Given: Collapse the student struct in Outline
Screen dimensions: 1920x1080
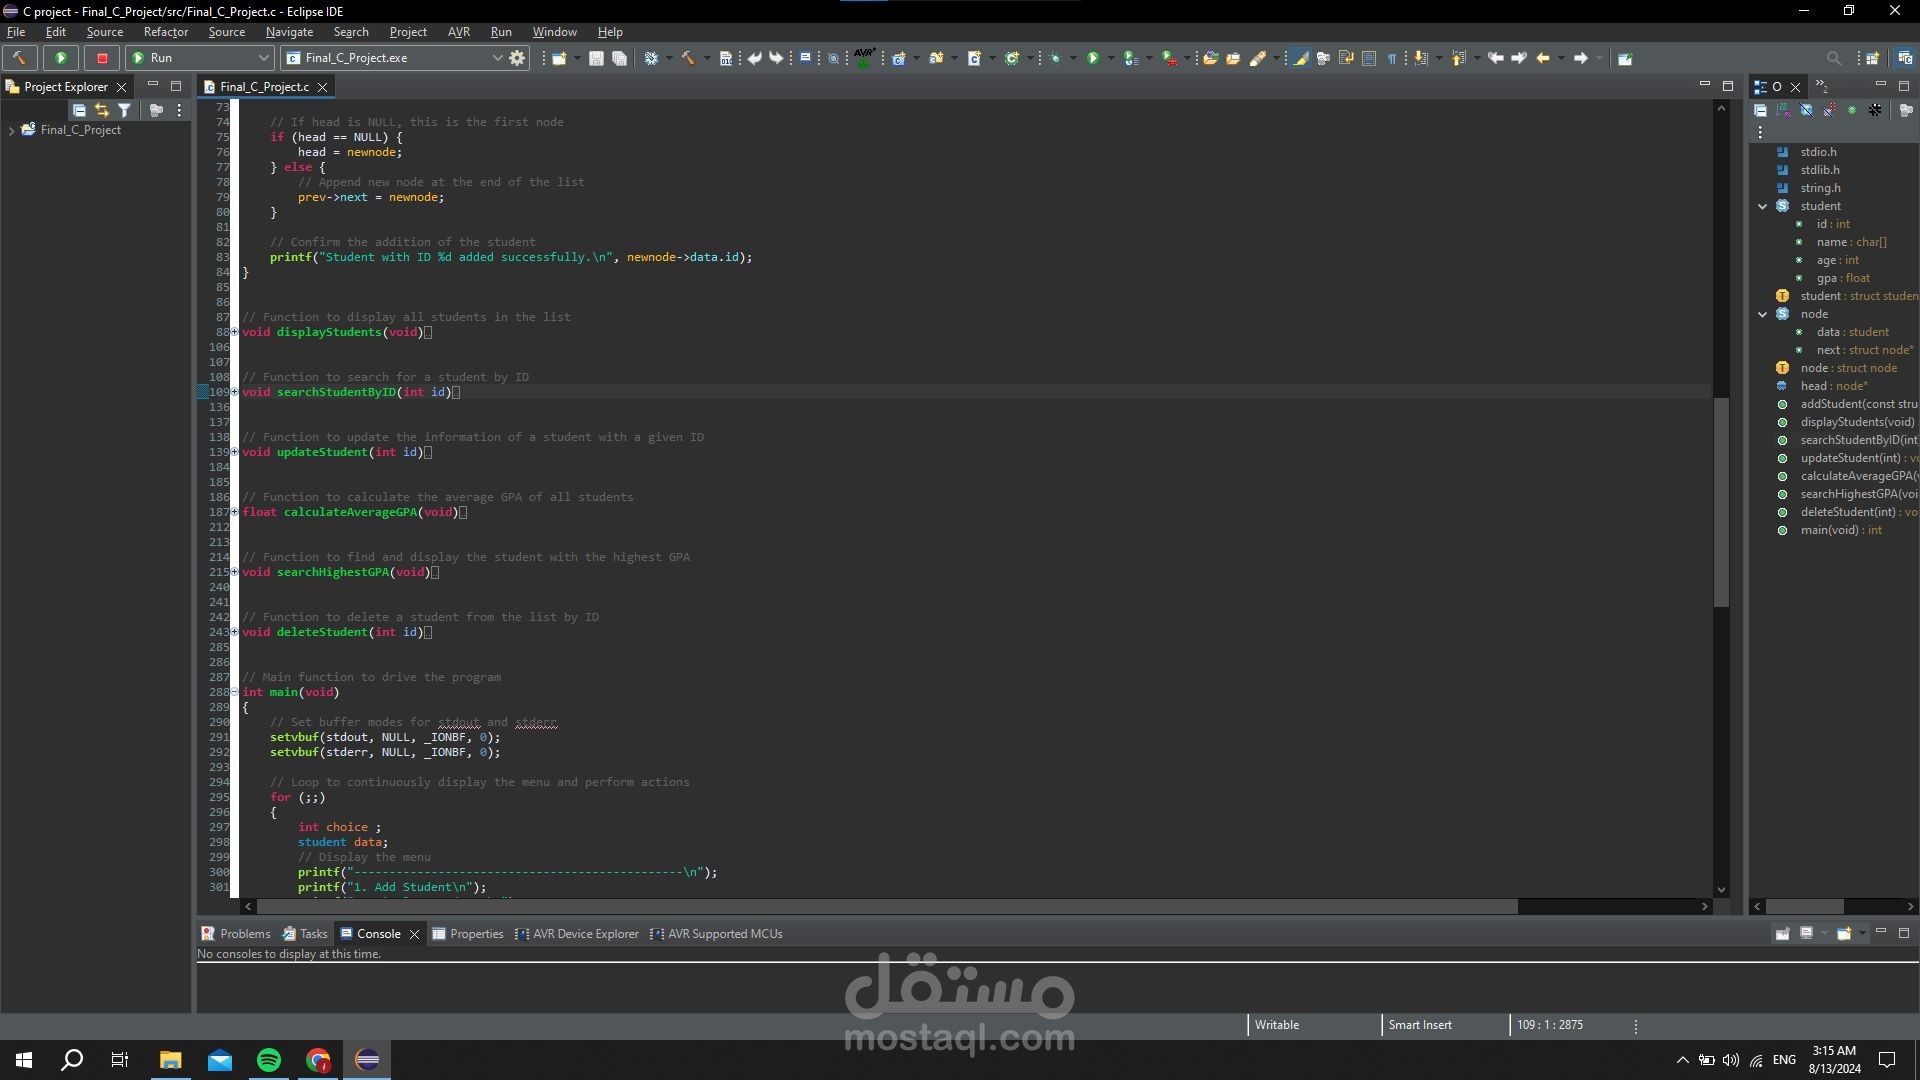Looking at the screenshot, I should (1762, 206).
